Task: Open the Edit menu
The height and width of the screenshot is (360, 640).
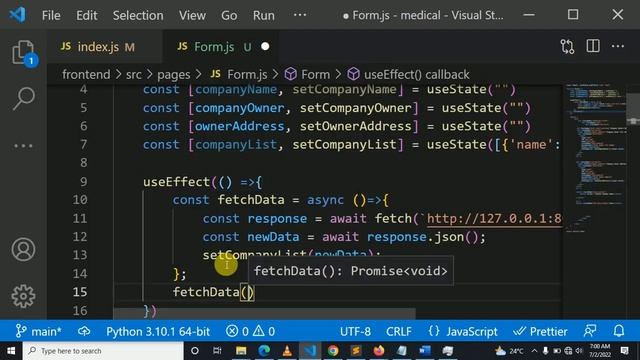Action: coord(87,16)
